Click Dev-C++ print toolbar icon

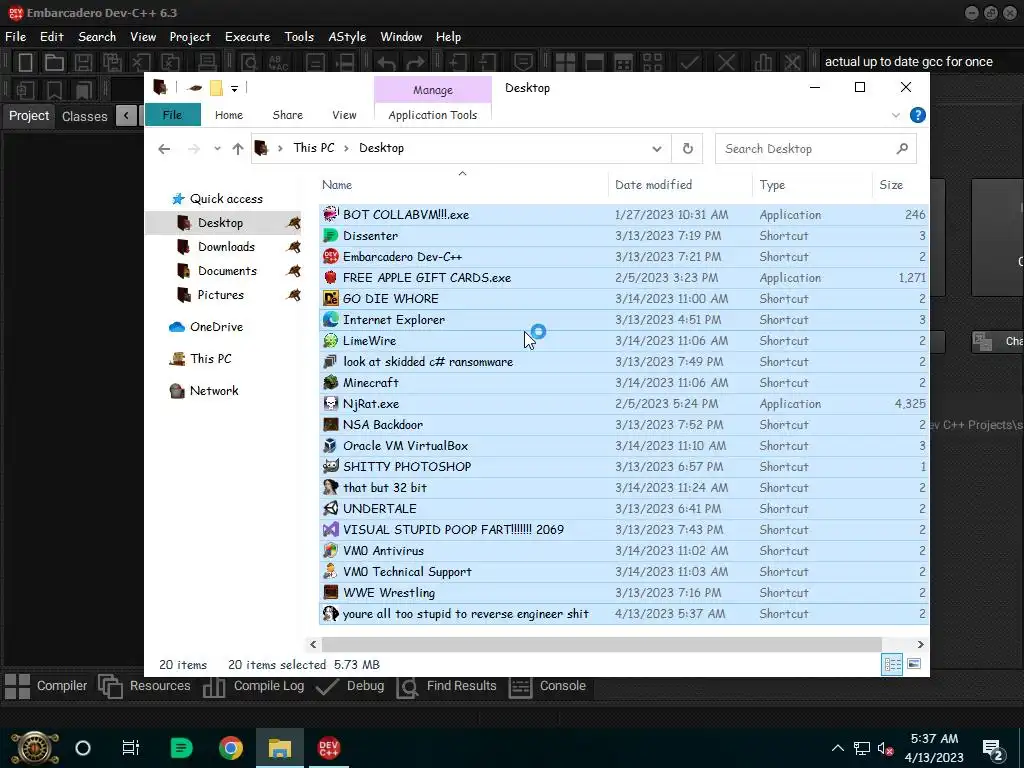tap(207, 62)
